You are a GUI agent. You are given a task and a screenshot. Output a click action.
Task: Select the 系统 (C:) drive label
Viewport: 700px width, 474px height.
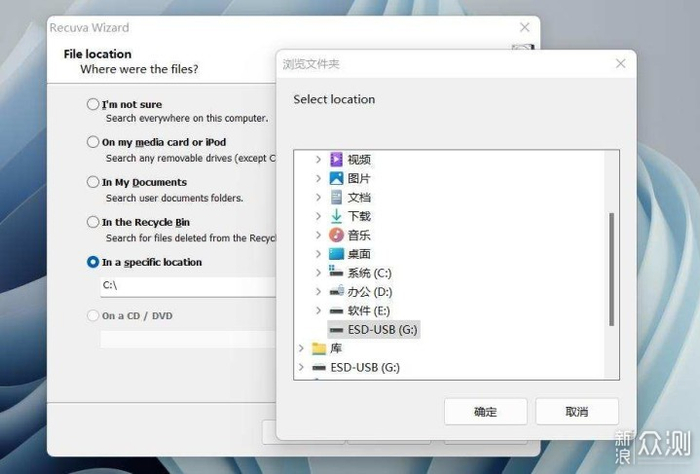[x=369, y=273]
